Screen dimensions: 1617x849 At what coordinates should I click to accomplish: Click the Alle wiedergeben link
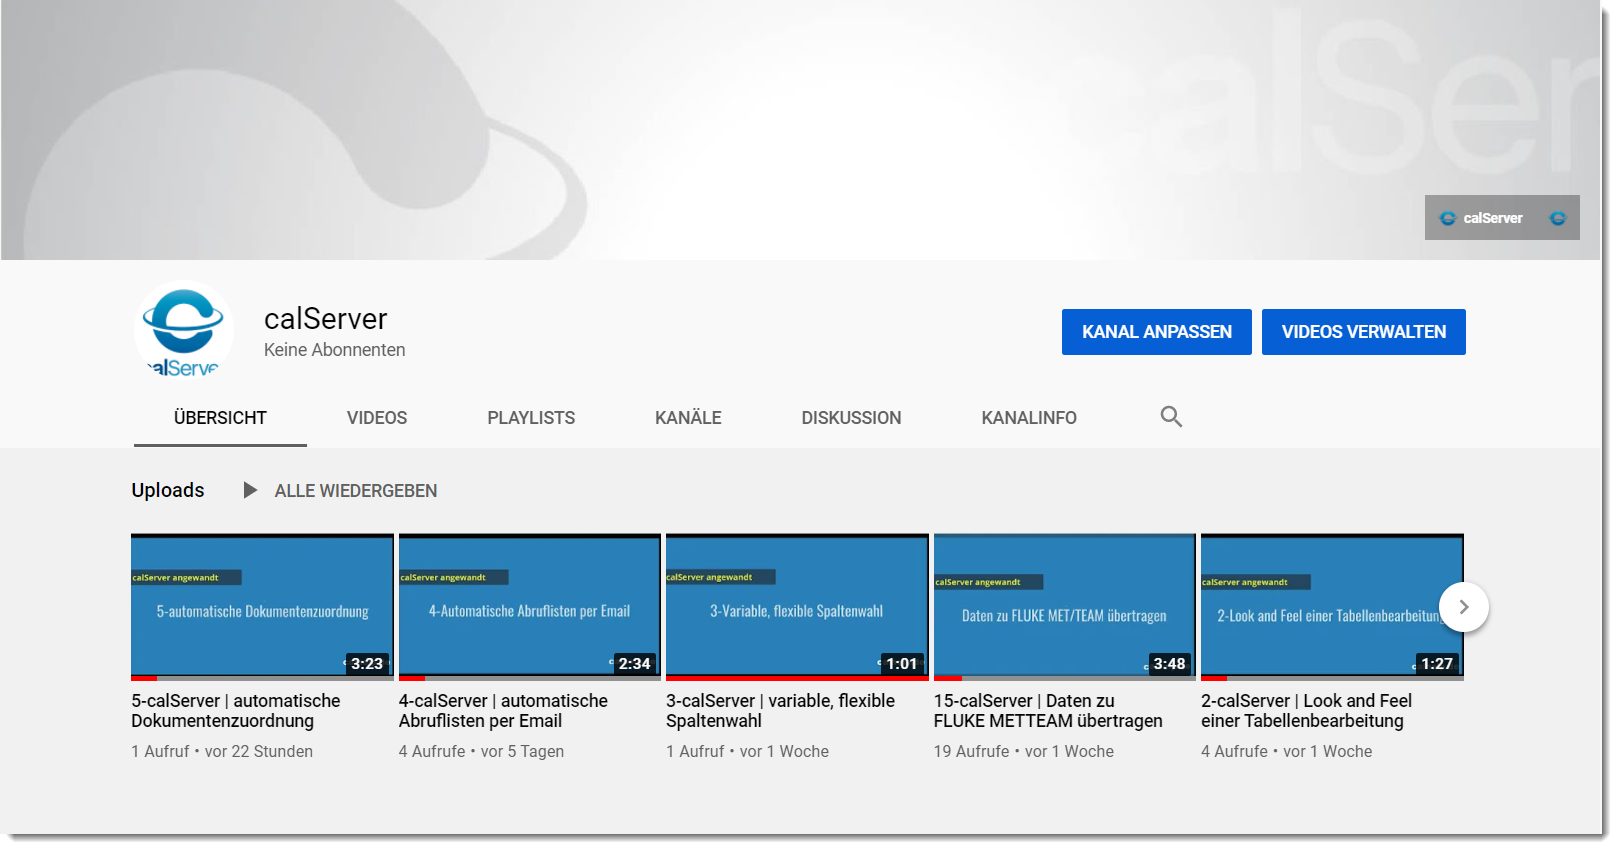[356, 491]
